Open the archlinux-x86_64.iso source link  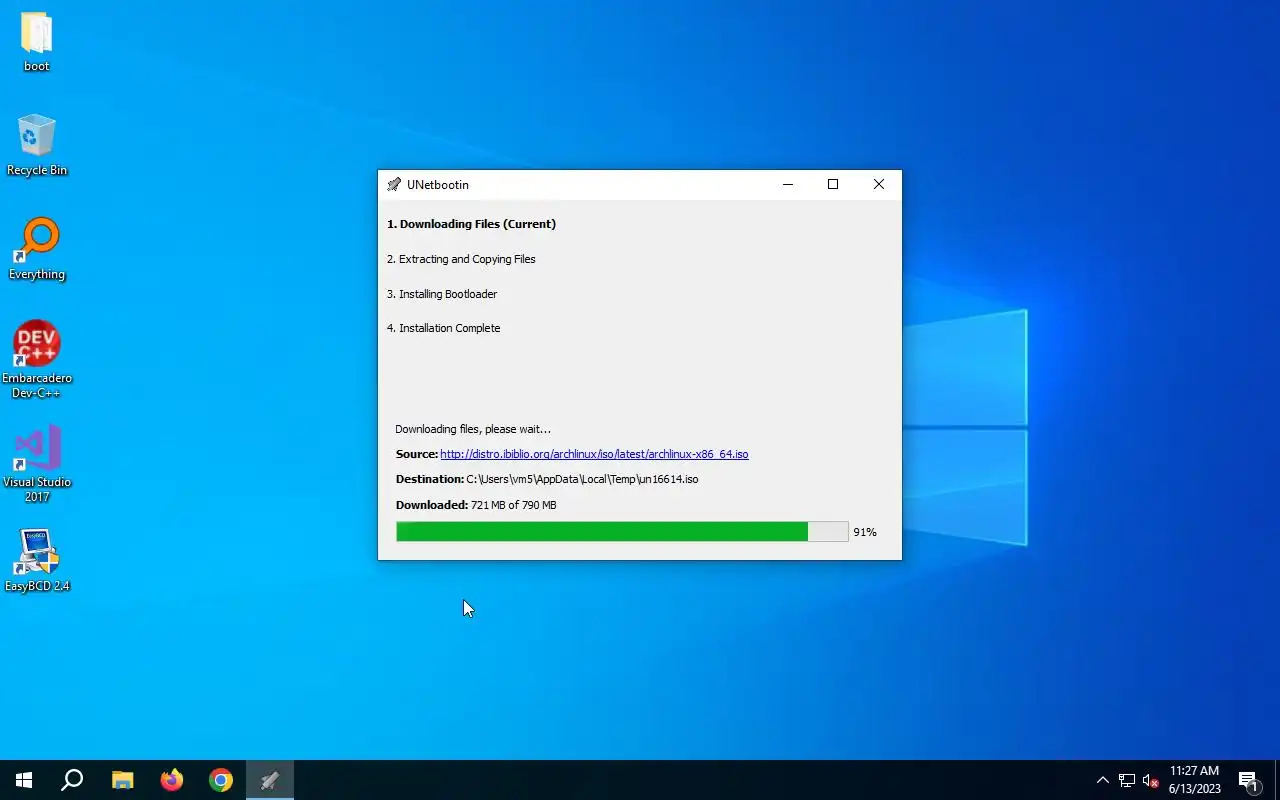click(594, 454)
